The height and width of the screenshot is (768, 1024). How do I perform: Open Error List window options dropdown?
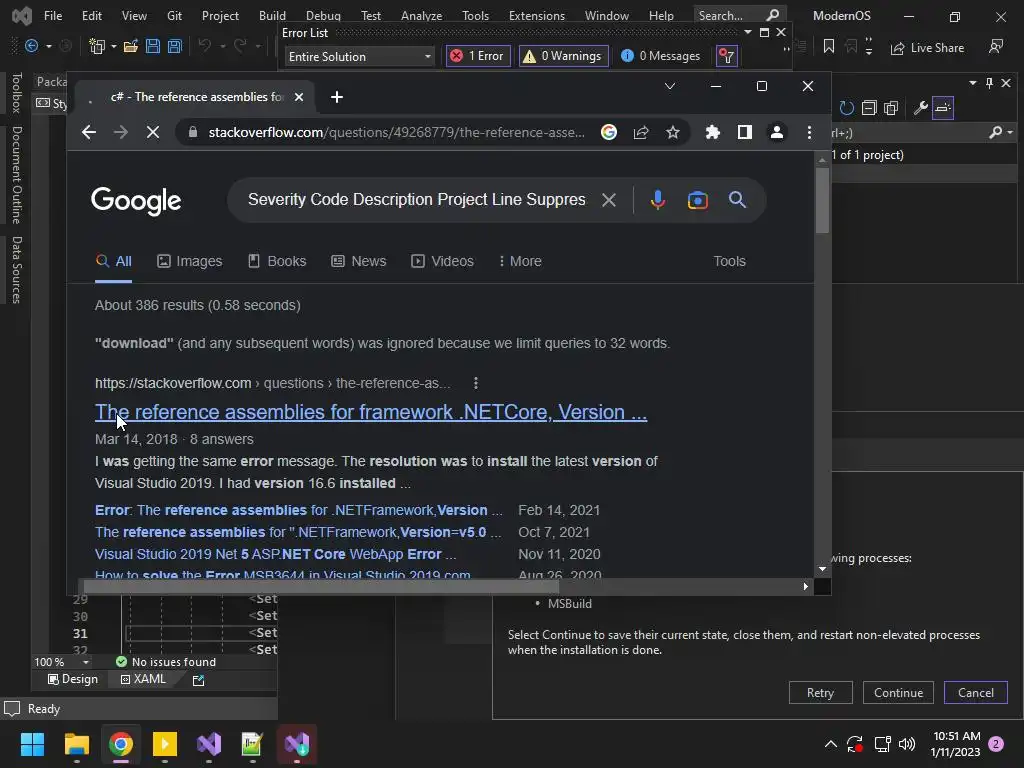[748, 32]
